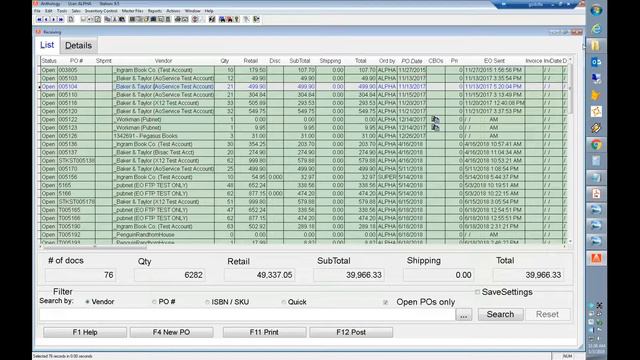
Task: Open the Sales menu
Action: [76, 11]
